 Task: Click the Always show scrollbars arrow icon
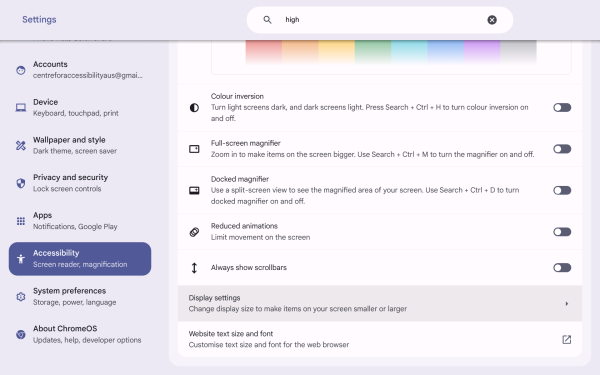(194, 268)
